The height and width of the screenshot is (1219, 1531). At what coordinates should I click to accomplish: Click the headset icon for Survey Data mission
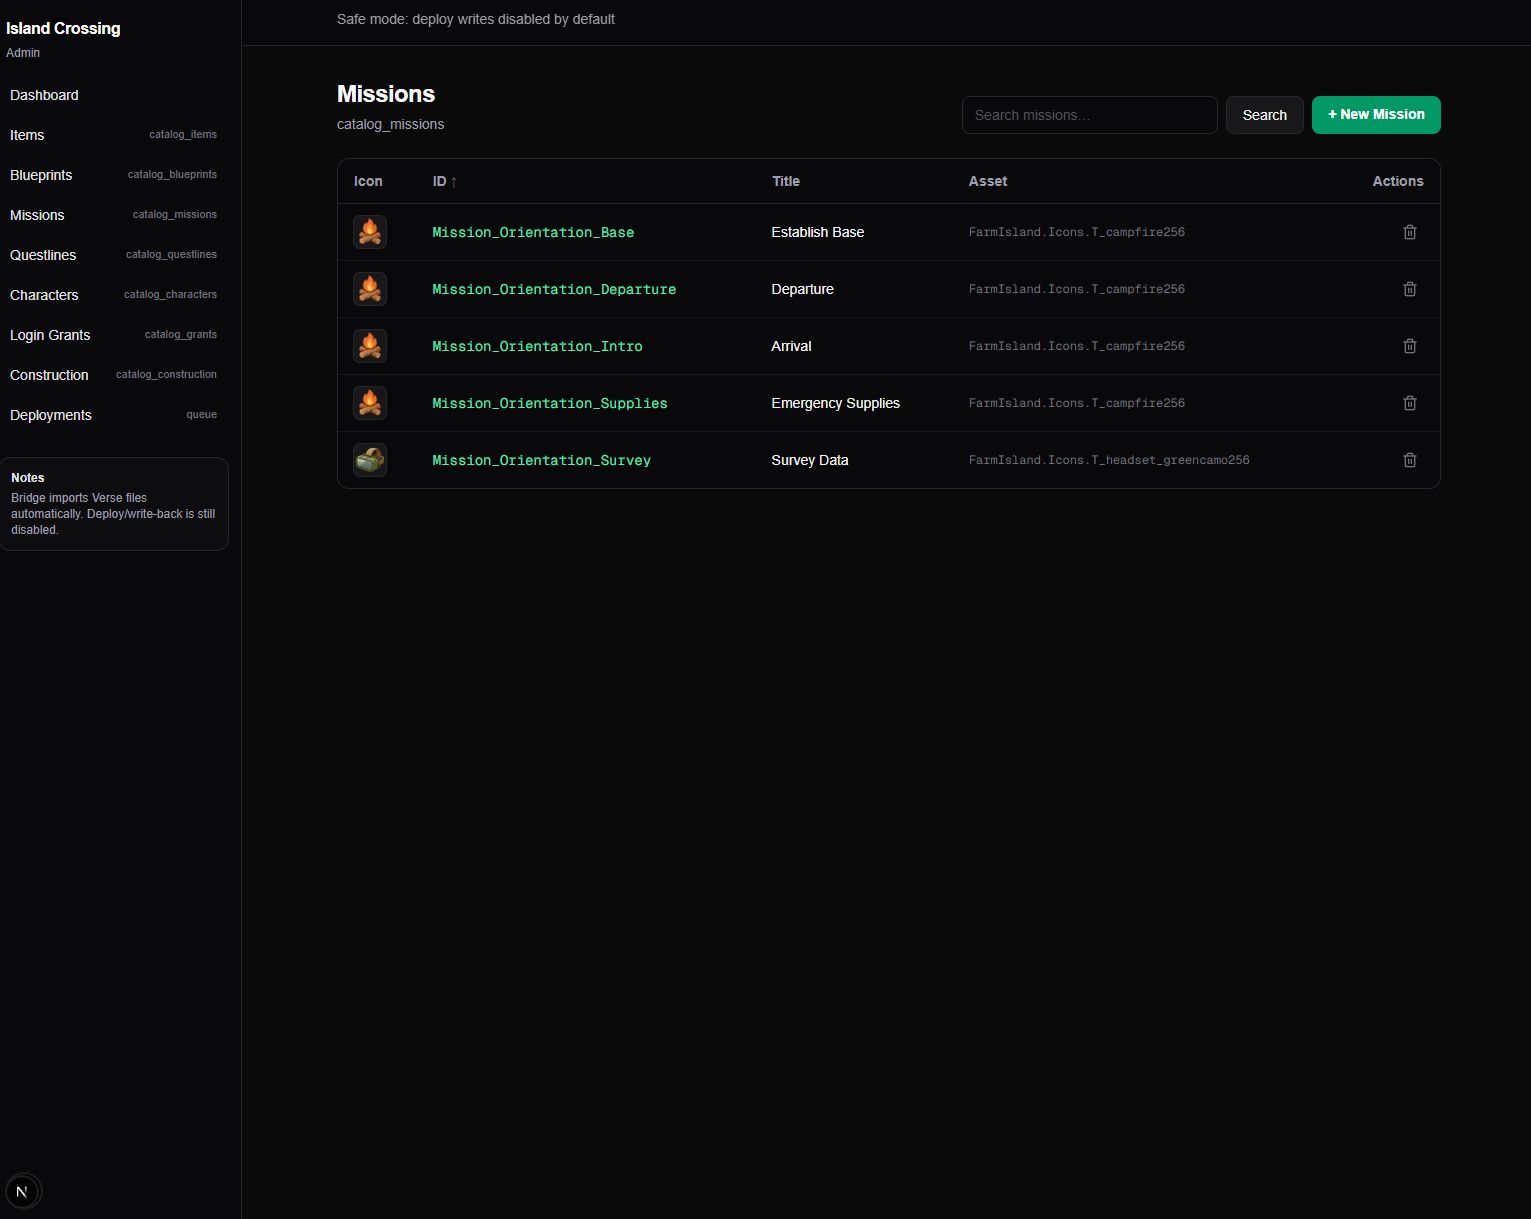(x=370, y=460)
